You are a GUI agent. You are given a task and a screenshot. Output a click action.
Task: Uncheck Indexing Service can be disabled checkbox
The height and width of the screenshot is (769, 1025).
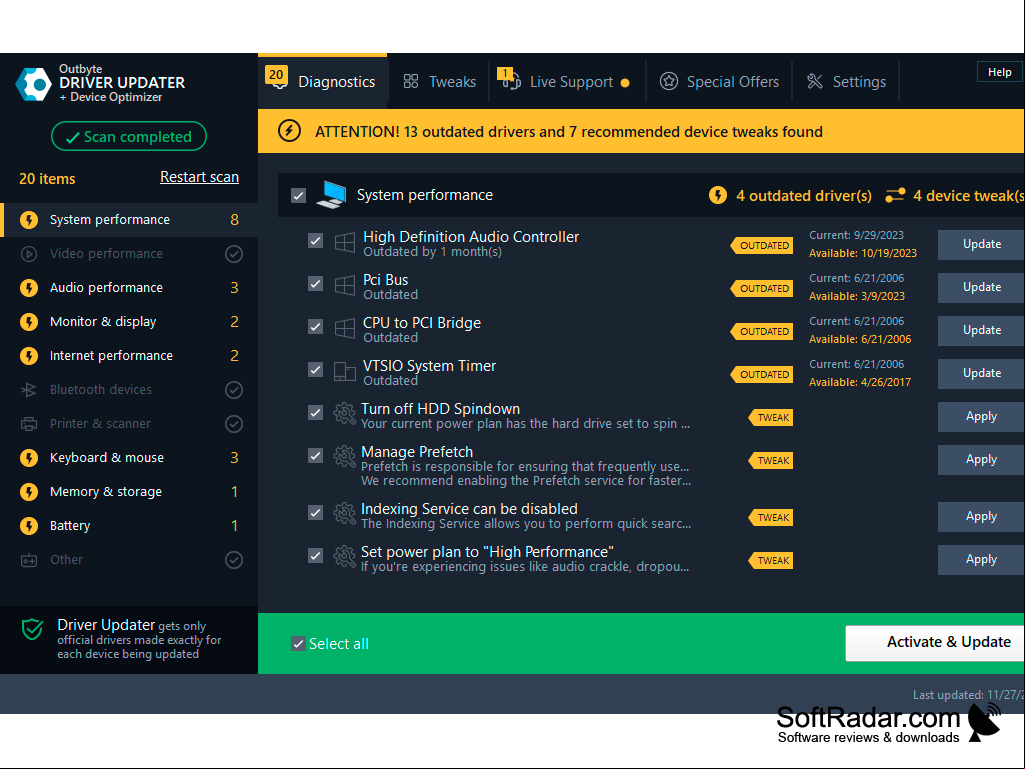(315, 513)
